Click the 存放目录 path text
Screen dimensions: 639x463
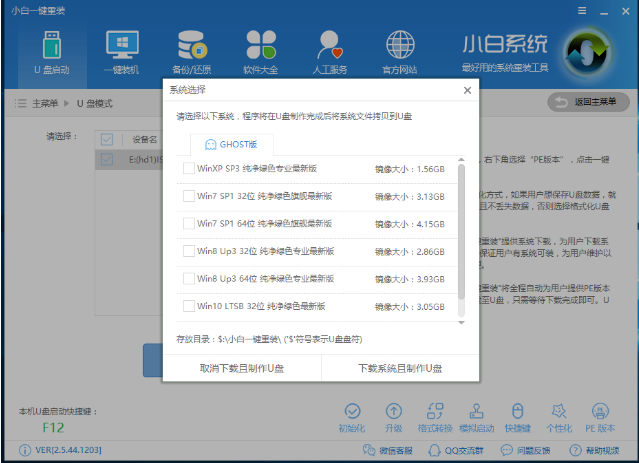coord(269,339)
